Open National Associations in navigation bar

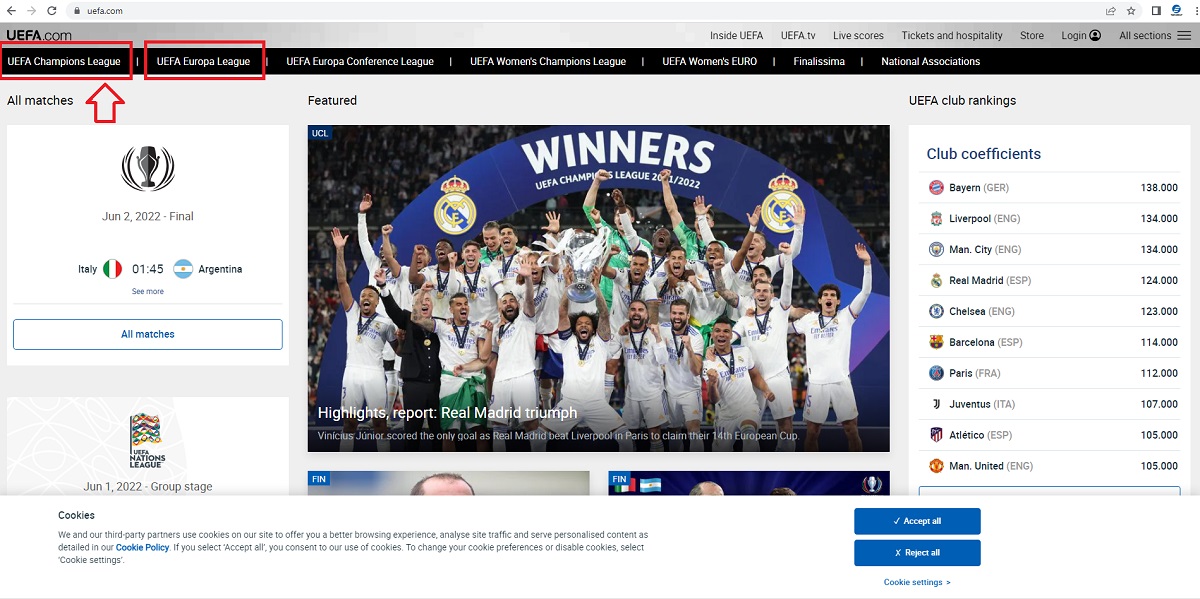(x=931, y=62)
